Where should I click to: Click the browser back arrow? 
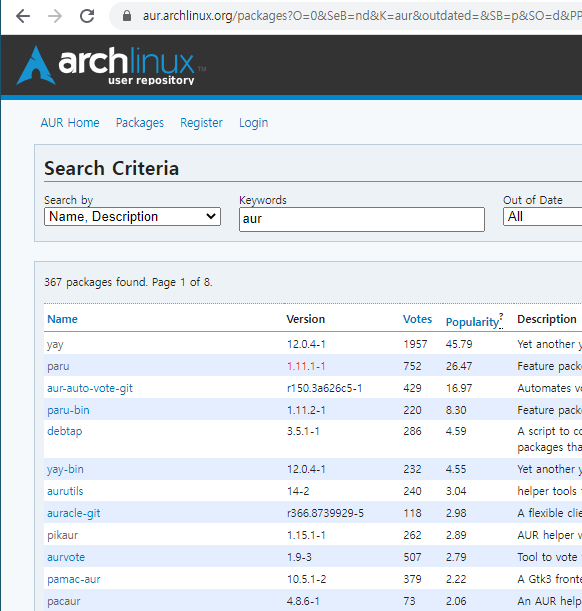23,16
